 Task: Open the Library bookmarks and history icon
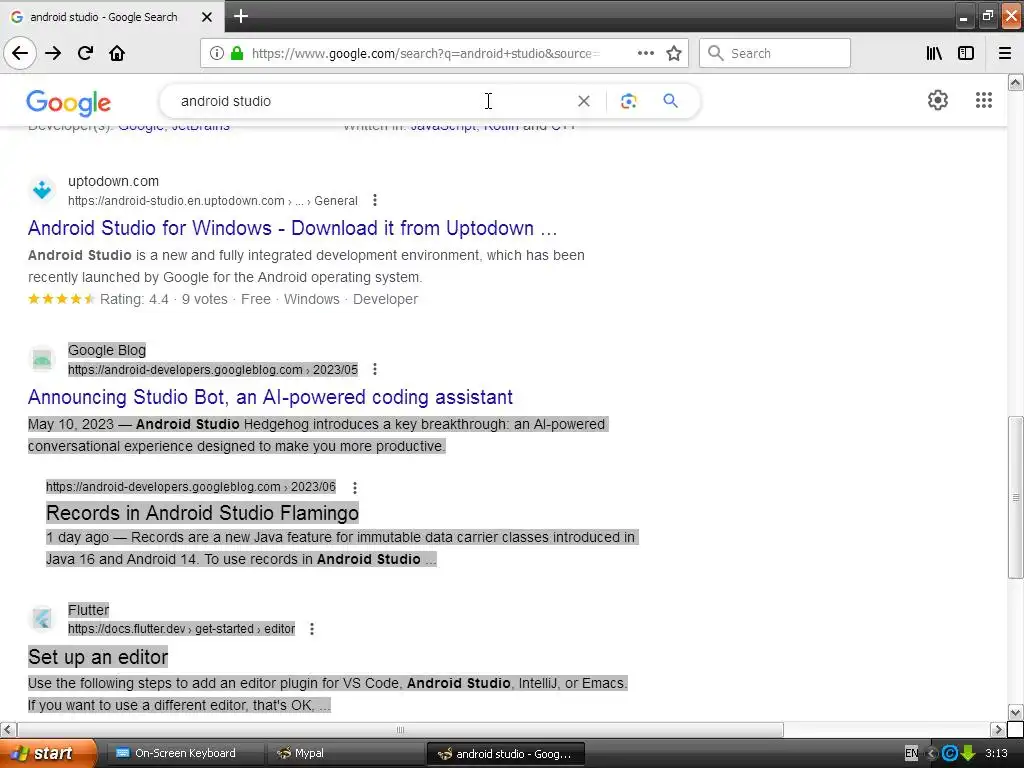pos(935,54)
